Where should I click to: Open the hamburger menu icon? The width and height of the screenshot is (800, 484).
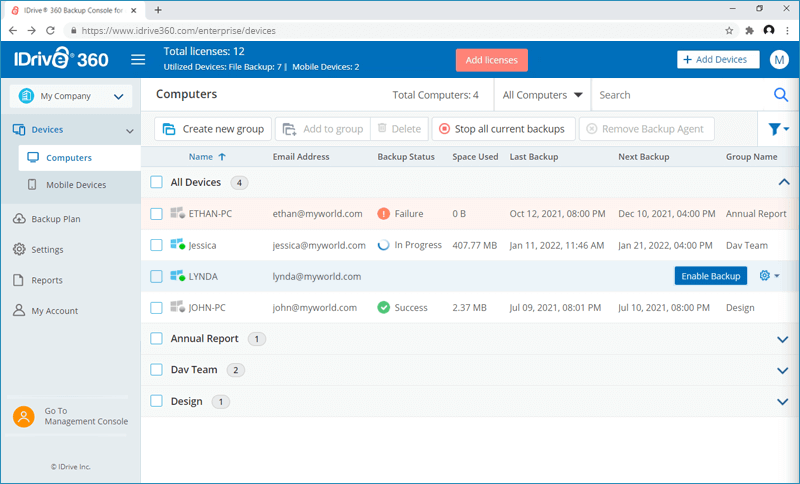pos(138,60)
